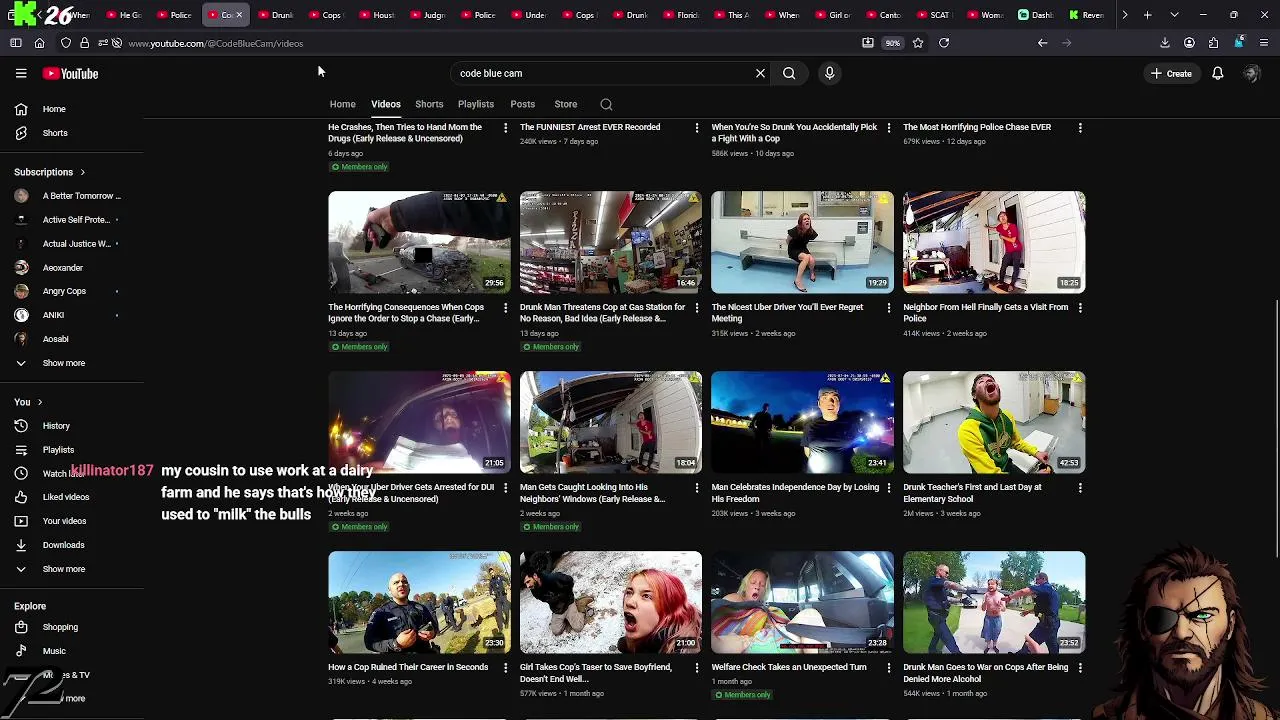Click the browser home button

click(x=39, y=43)
